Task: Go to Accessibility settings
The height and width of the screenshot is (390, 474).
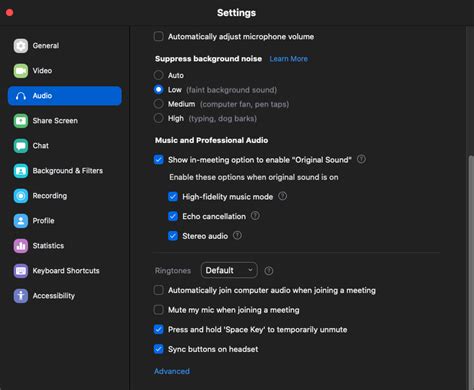Action: [65, 296]
